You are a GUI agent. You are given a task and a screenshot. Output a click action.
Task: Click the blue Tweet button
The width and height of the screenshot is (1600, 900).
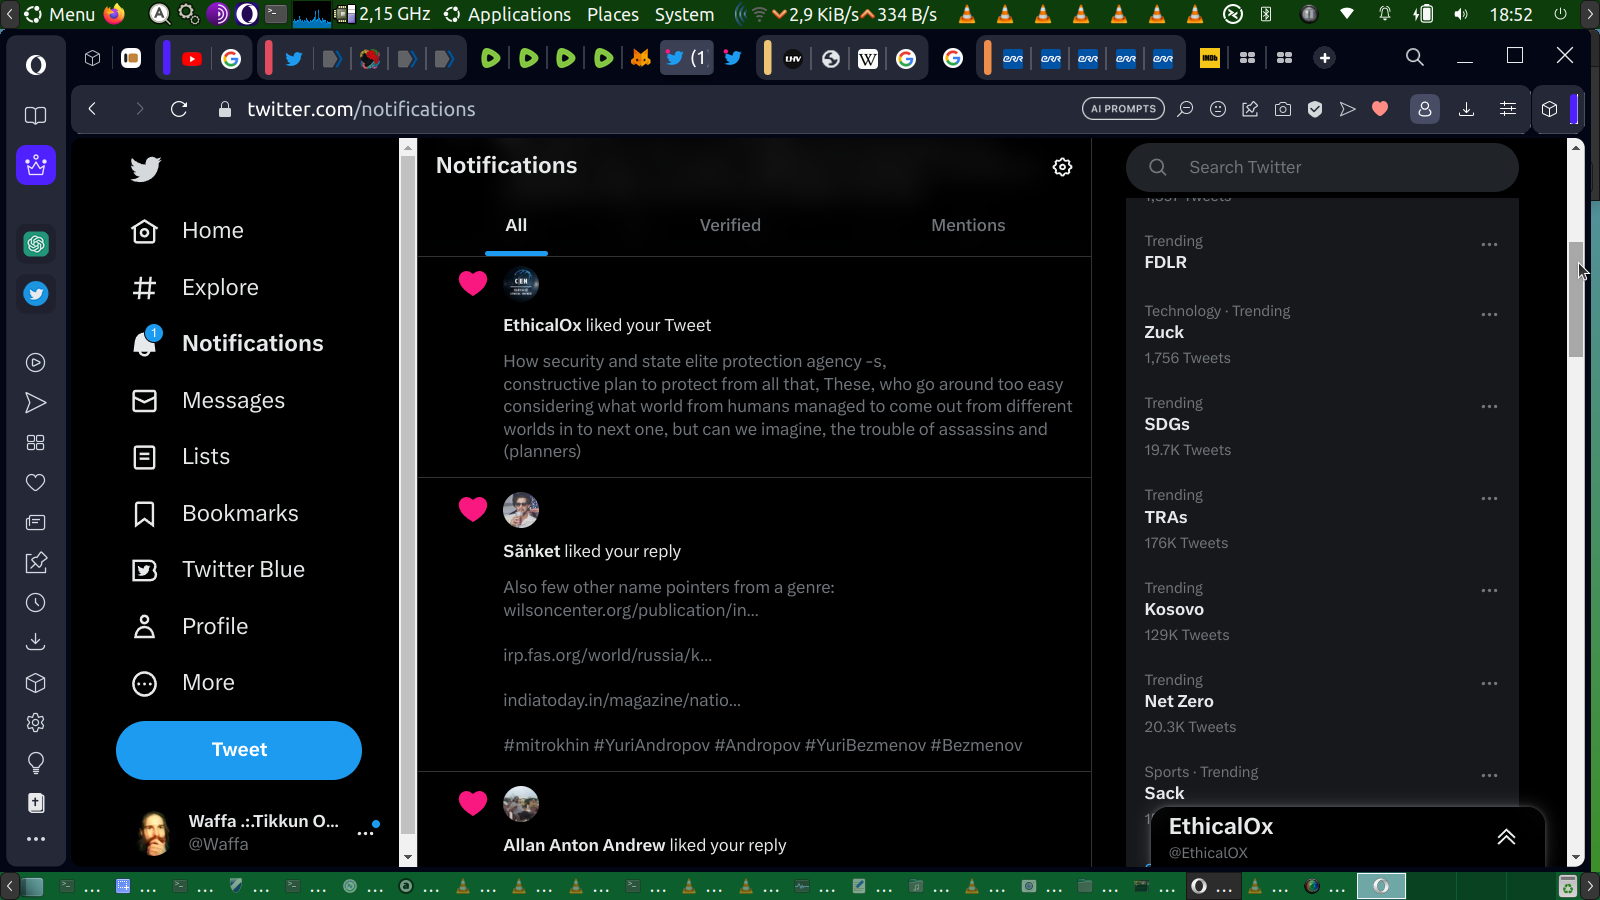tap(239, 750)
